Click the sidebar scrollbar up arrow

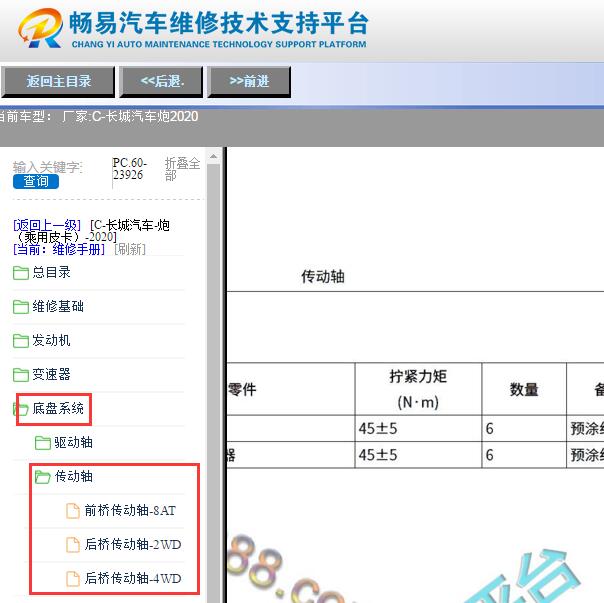[x=213, y=156]
